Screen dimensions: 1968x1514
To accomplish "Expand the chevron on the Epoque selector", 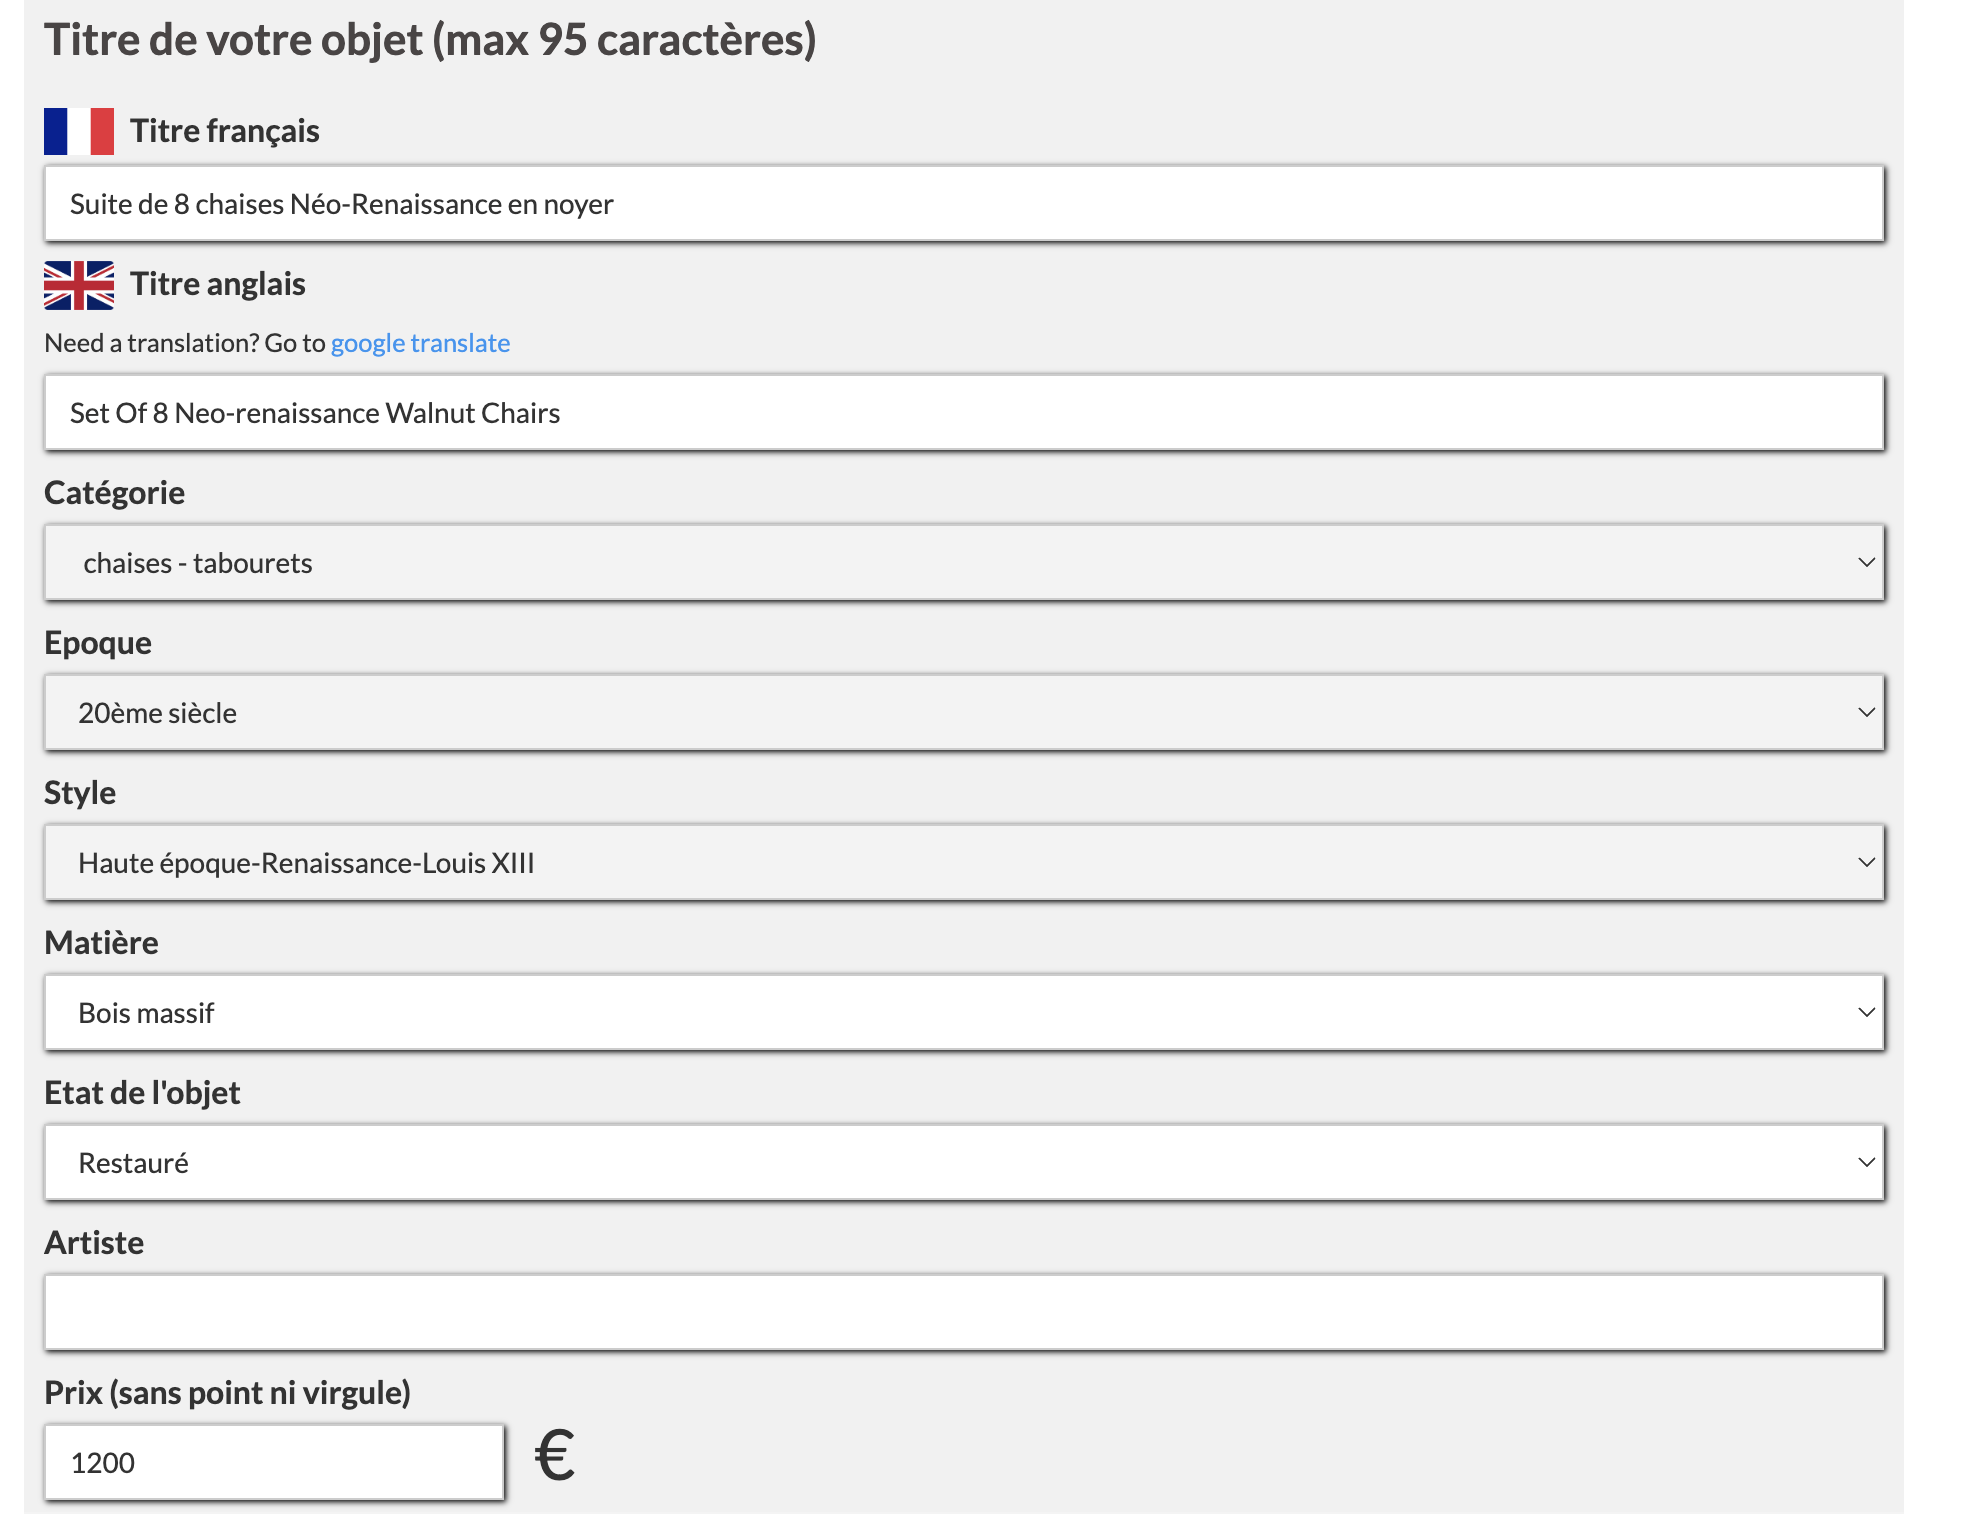I will [x=1864, y=712].
